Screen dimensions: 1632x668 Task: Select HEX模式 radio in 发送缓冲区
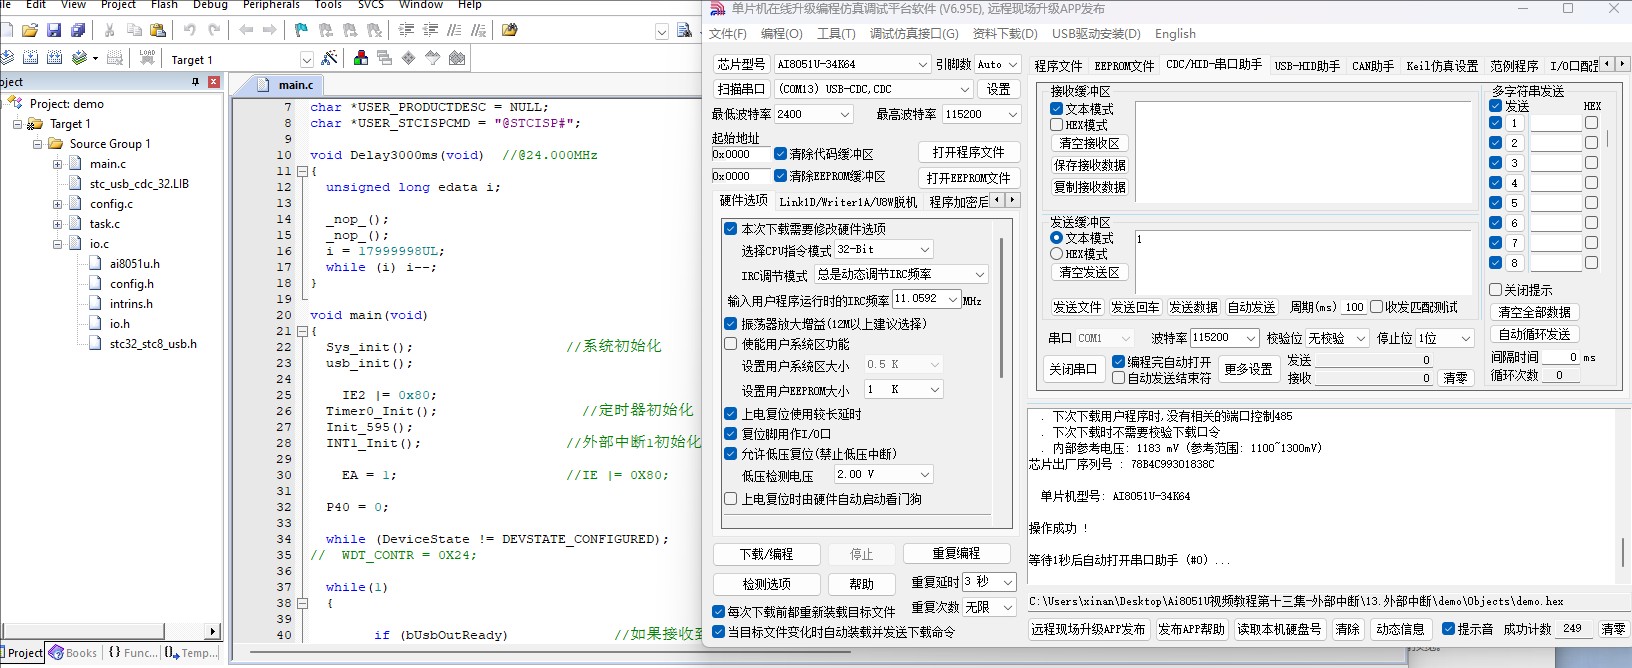pos(1056,254)
